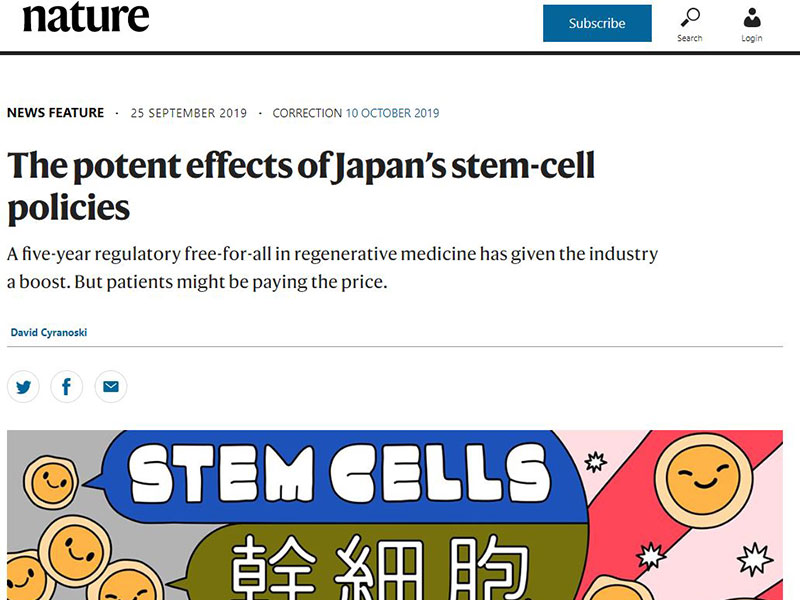The width and height of the screenshot is (800, 600).
Task: Open the Search magnifier icon
Action: (x=690, y=17)
